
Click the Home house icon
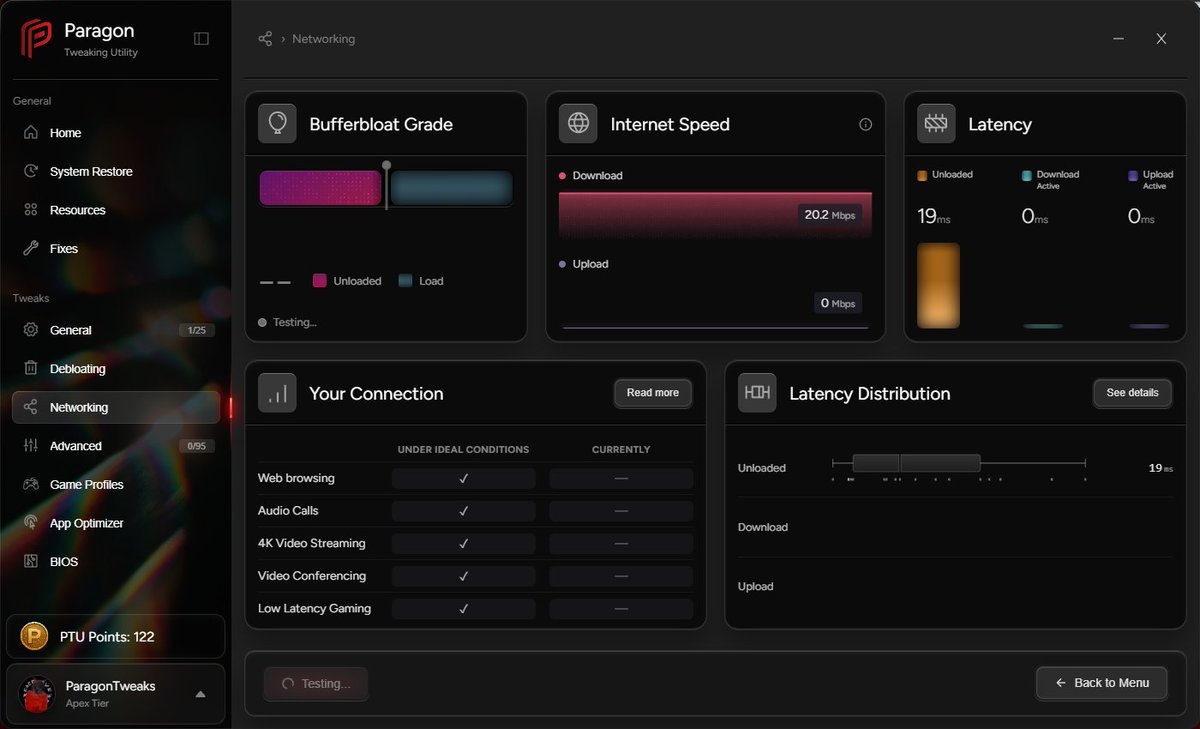click(31, 133)
